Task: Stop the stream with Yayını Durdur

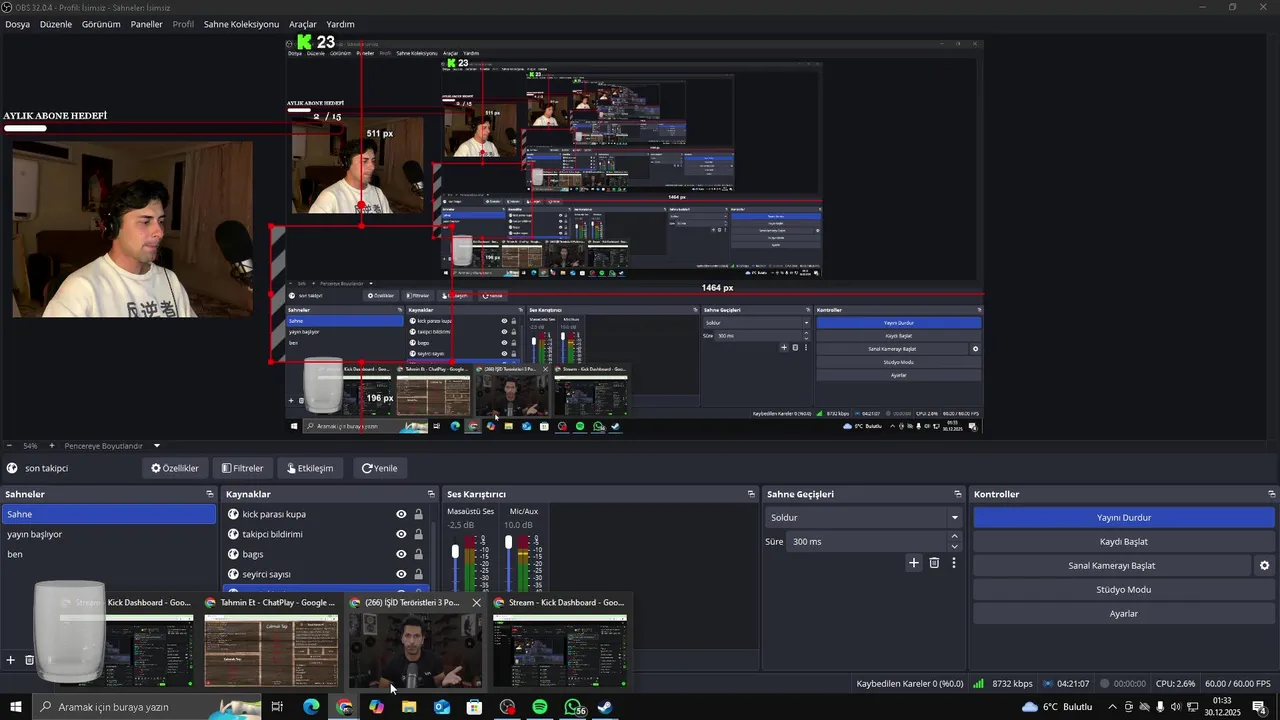Action: pos(1124,518)
